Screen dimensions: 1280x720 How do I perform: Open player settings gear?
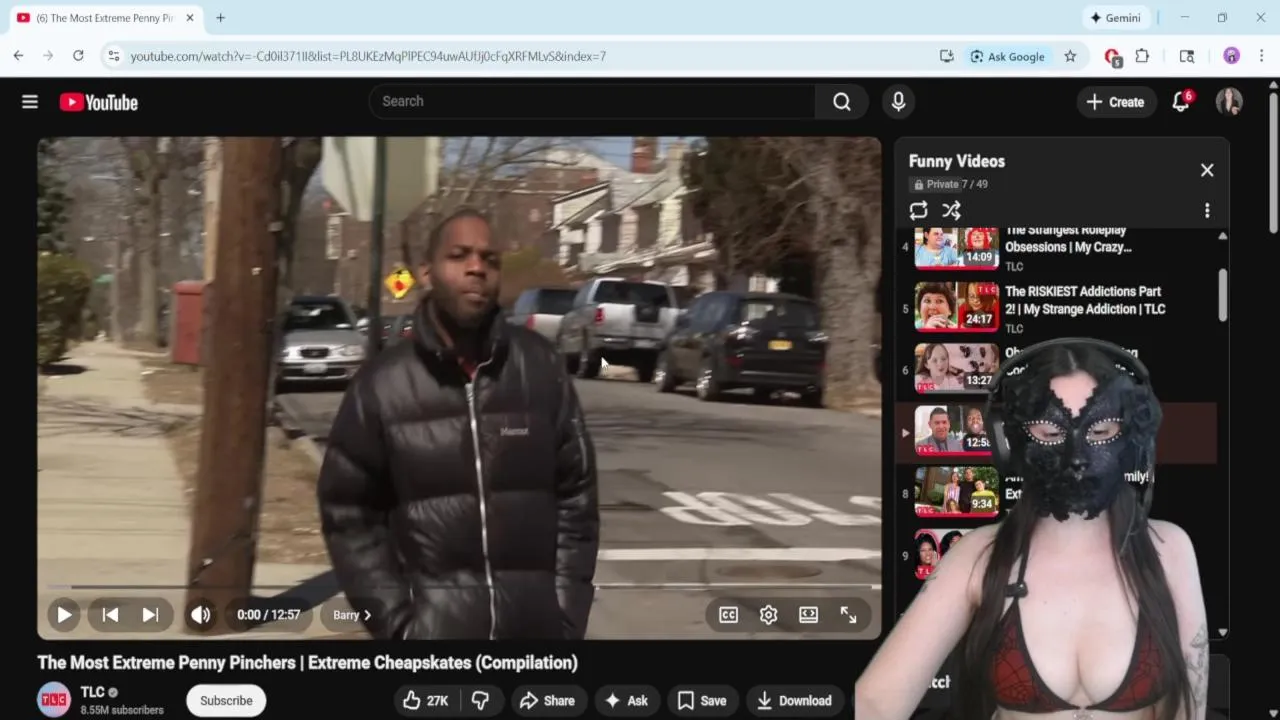(768, 615)
